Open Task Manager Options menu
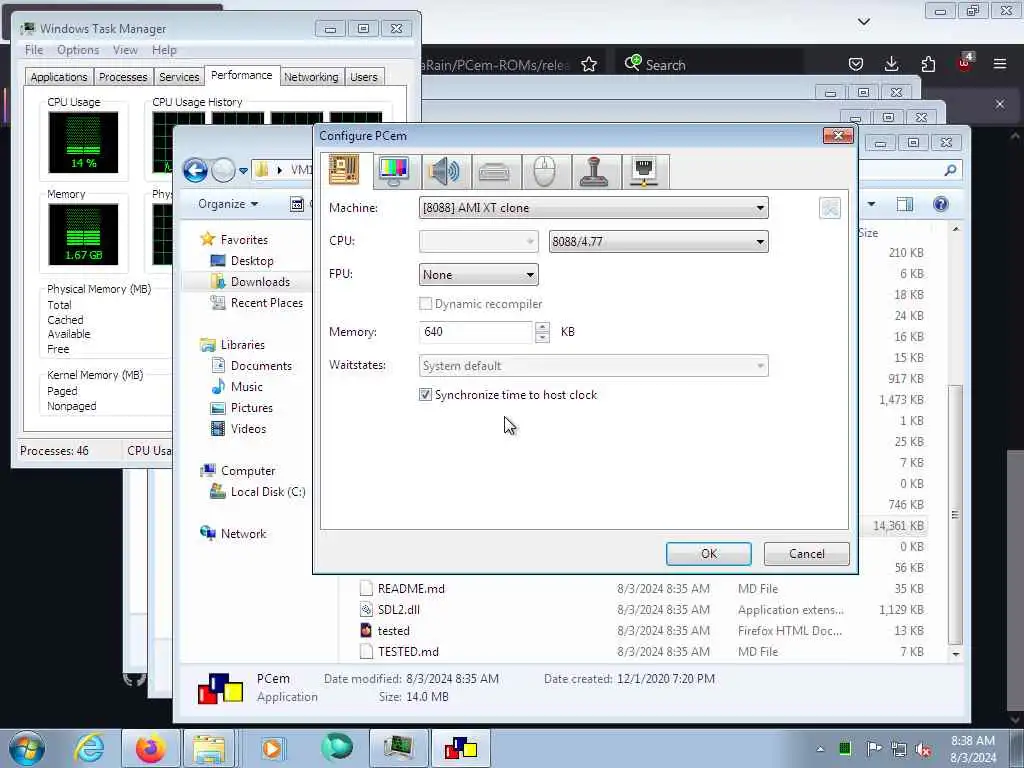1024x768 pixels. coord(78,50)
